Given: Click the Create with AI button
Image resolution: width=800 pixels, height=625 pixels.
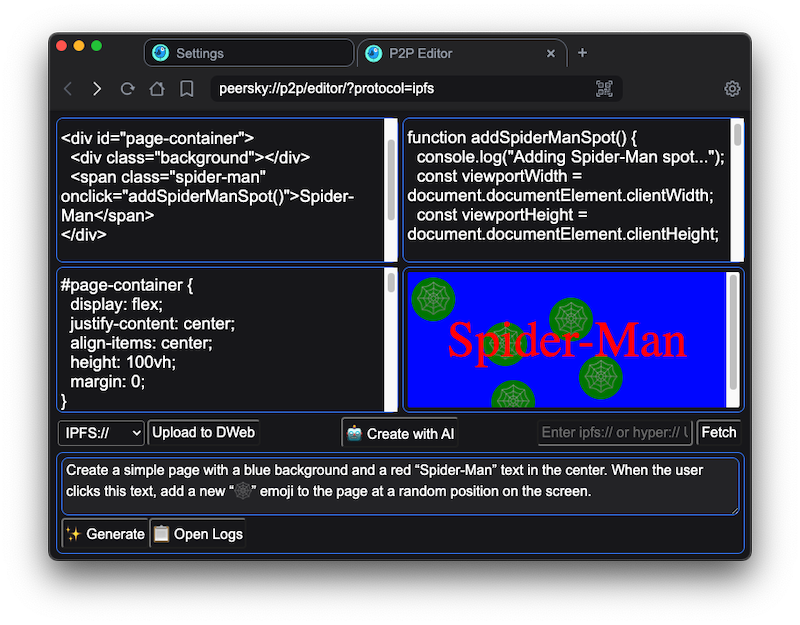Looking at the screenshot, I should coord(400,433).
